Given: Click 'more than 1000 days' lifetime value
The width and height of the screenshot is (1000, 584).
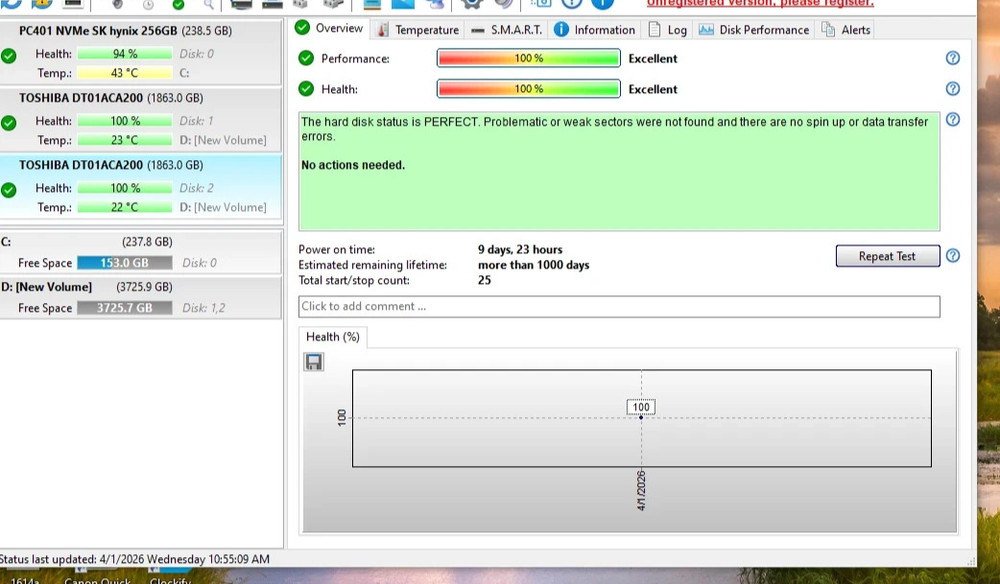Looking at the screenshot, I should [534, 265].
